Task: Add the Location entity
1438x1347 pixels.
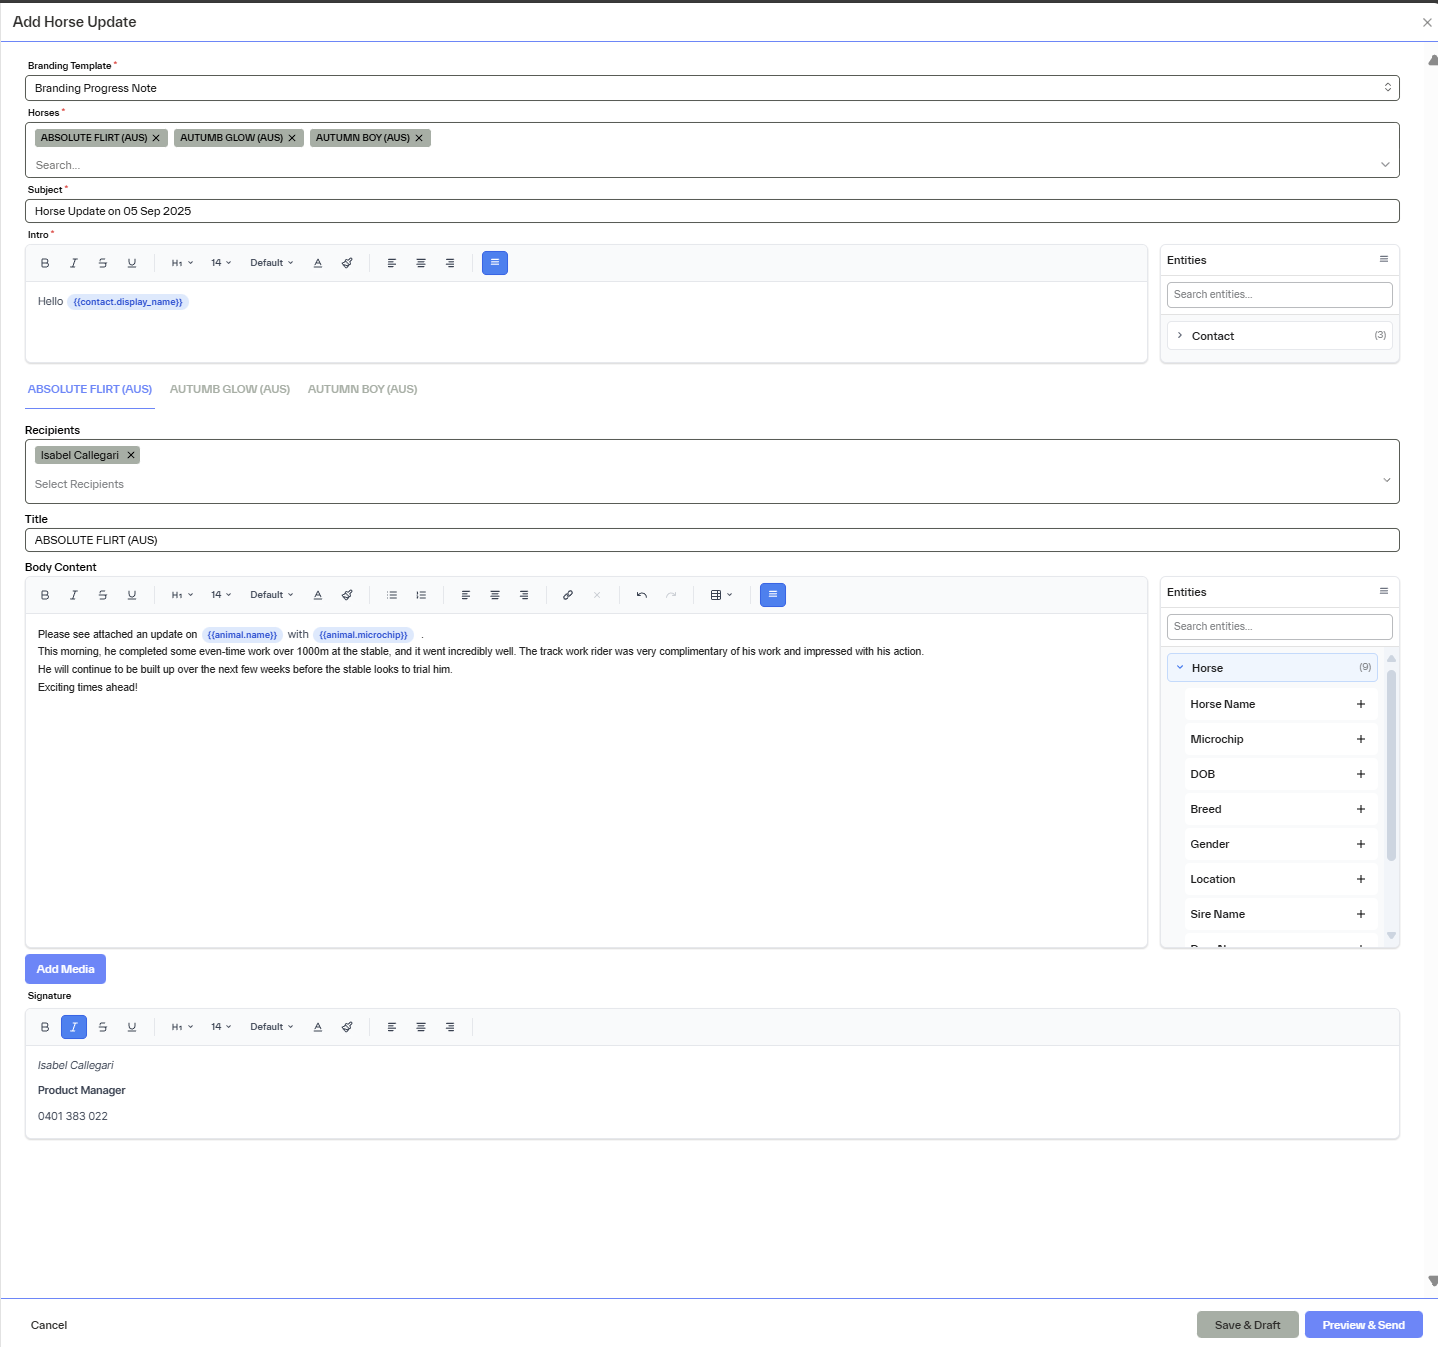Action: click(1361, 879)
